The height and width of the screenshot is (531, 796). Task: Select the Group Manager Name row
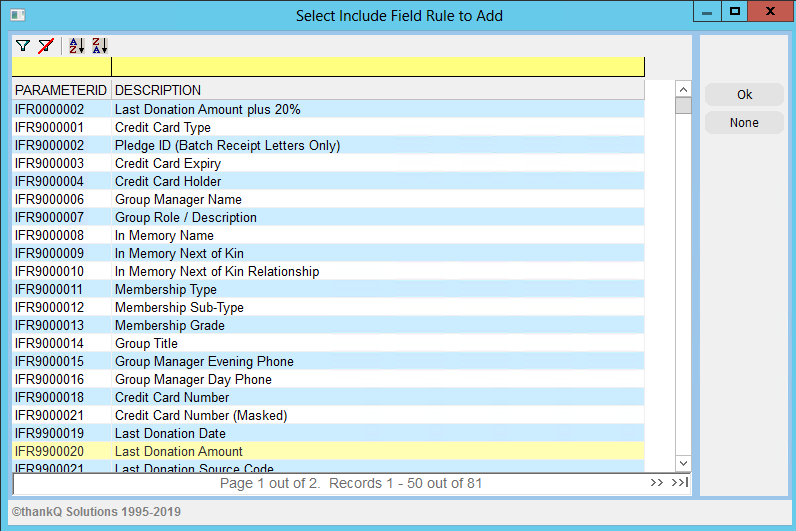[328, 200]
